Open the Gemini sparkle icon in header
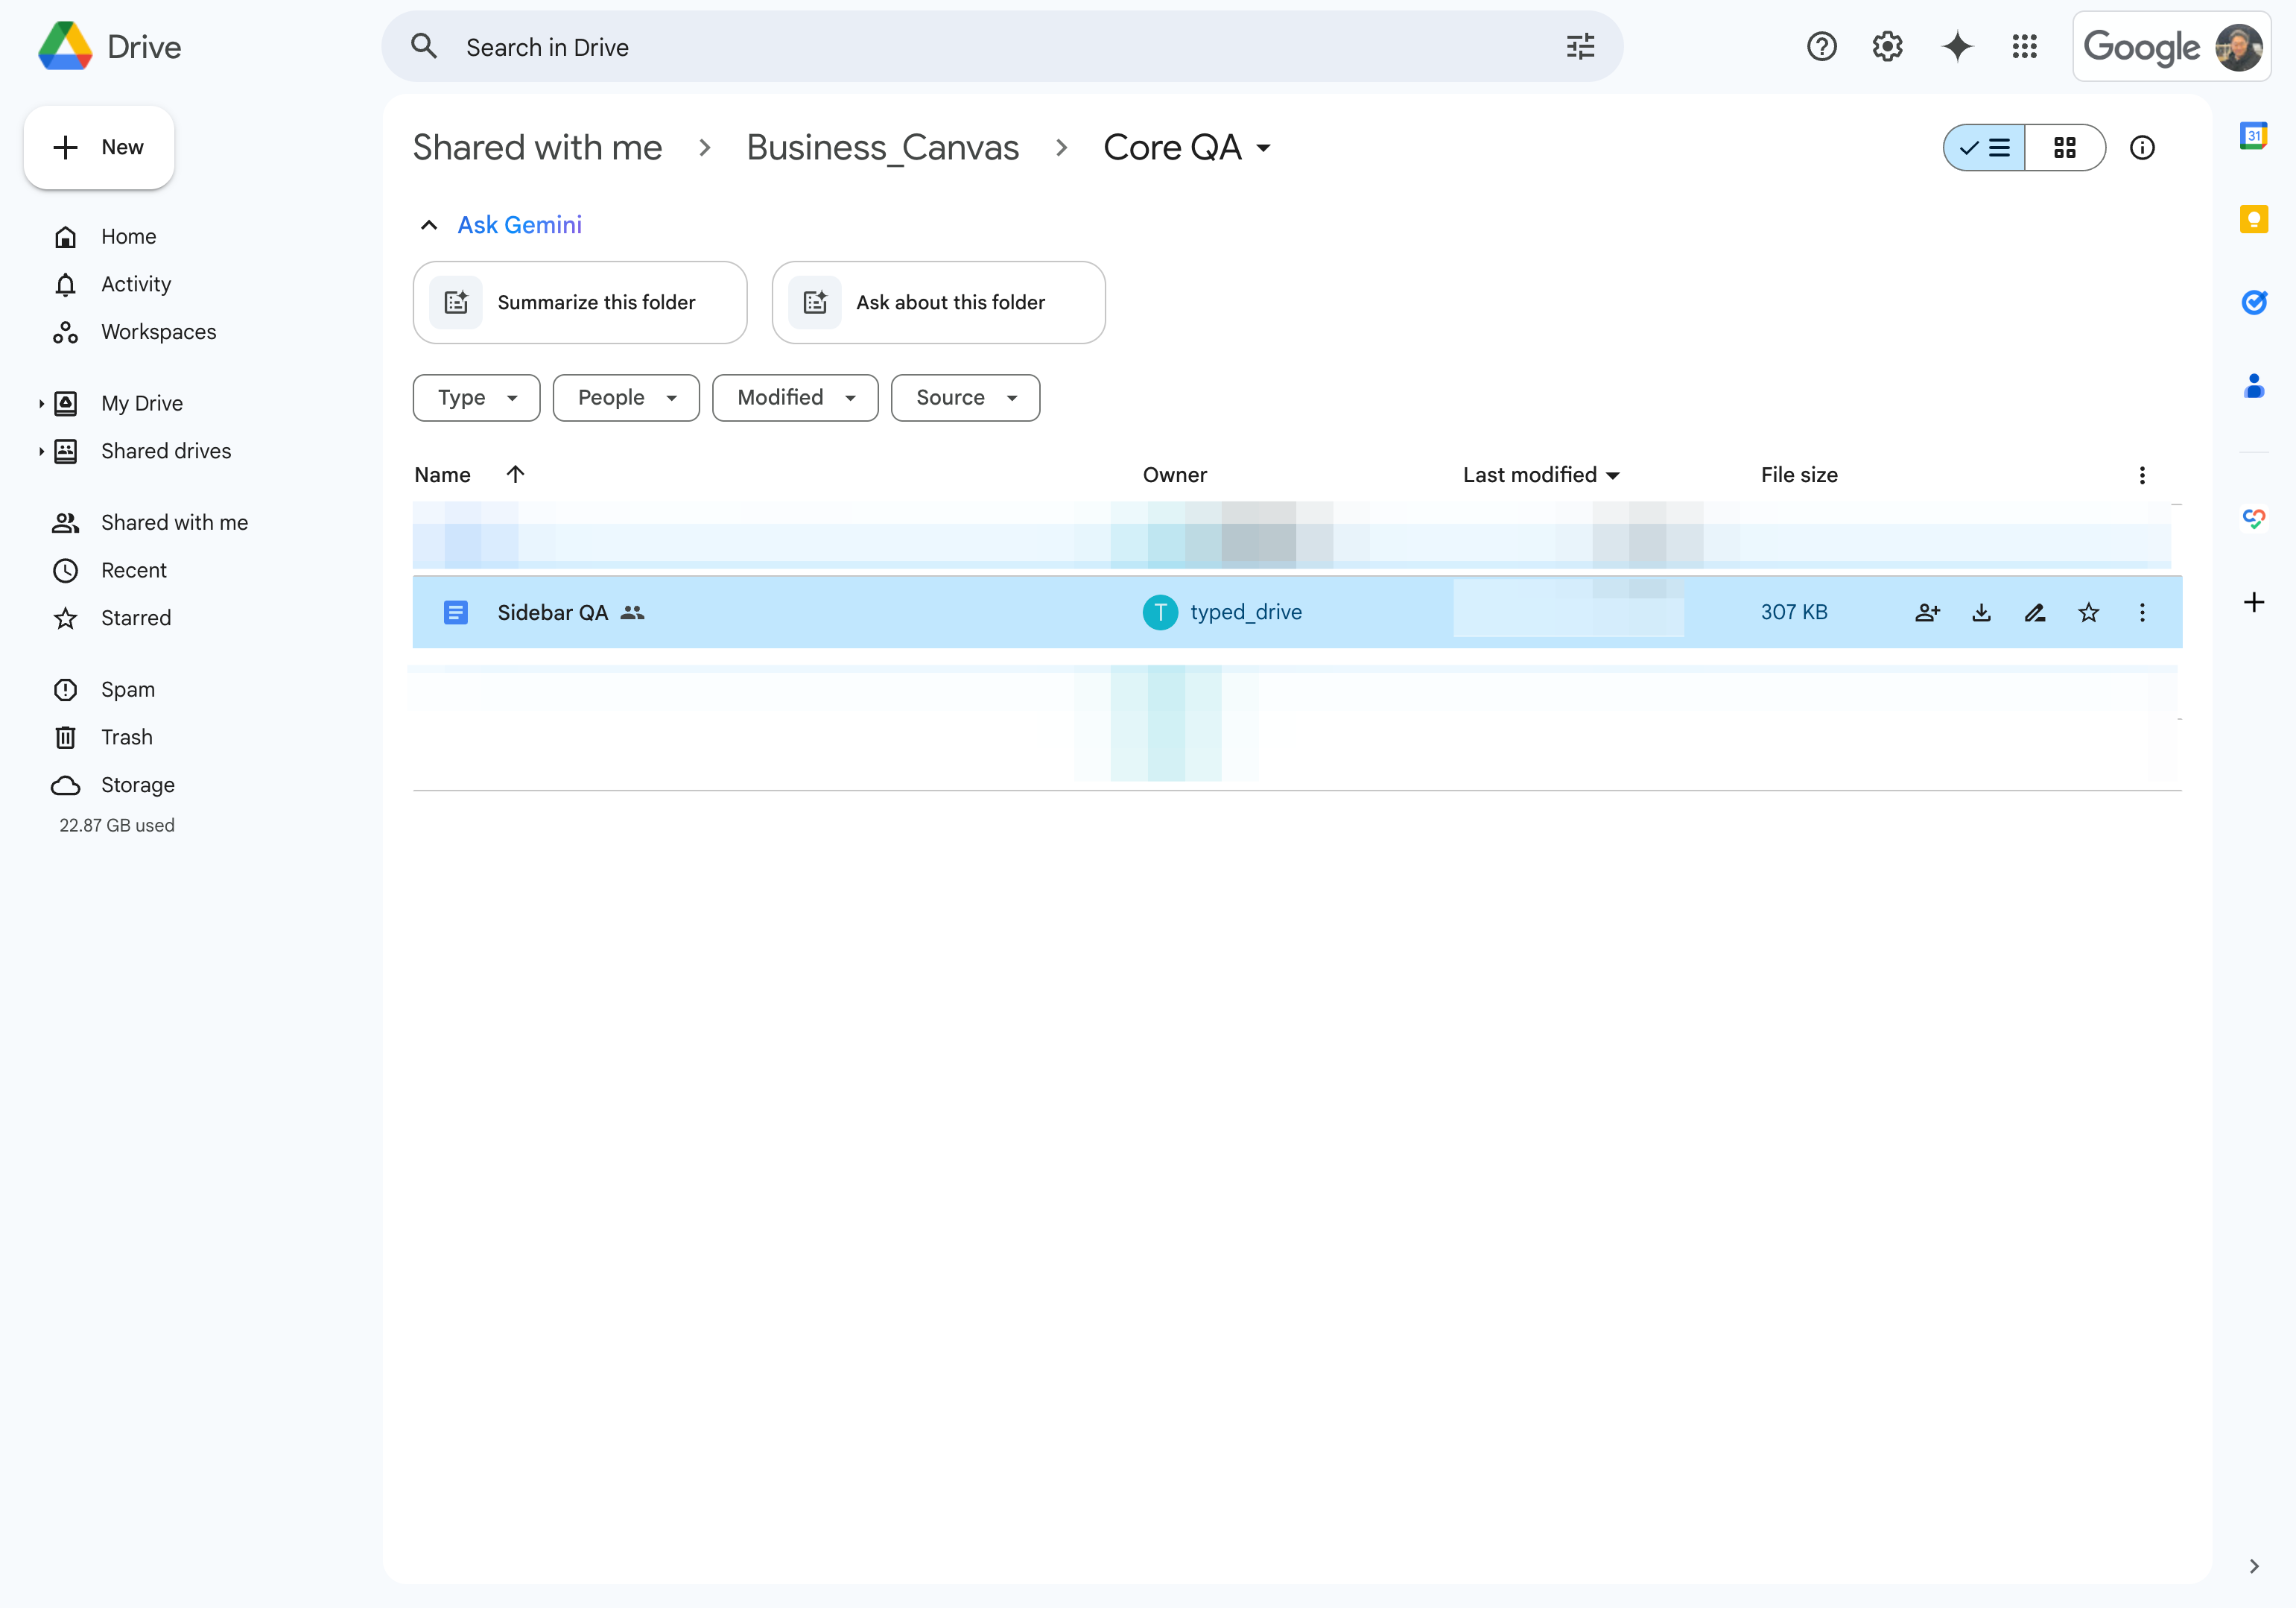2296x1608 pixels. pyautogui.click(x=1957, y=47)
